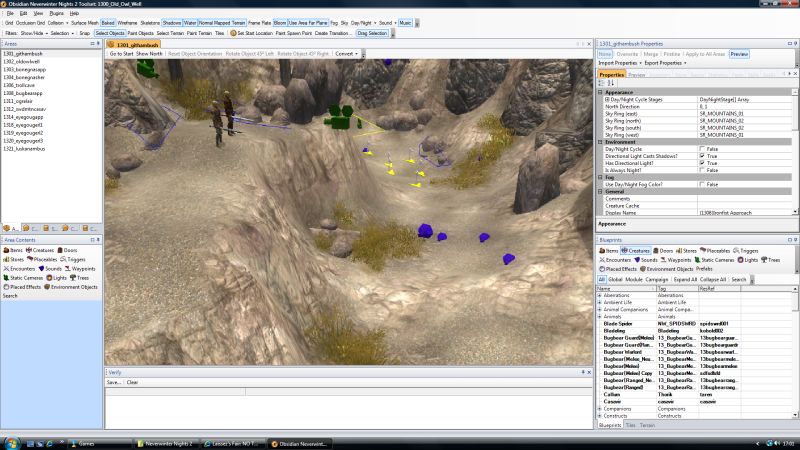Image resolution: width=800 pixels, height=450 pixels.
Task: Select Encounters category in Blueprints panel
Action: (x=615, y=260)
